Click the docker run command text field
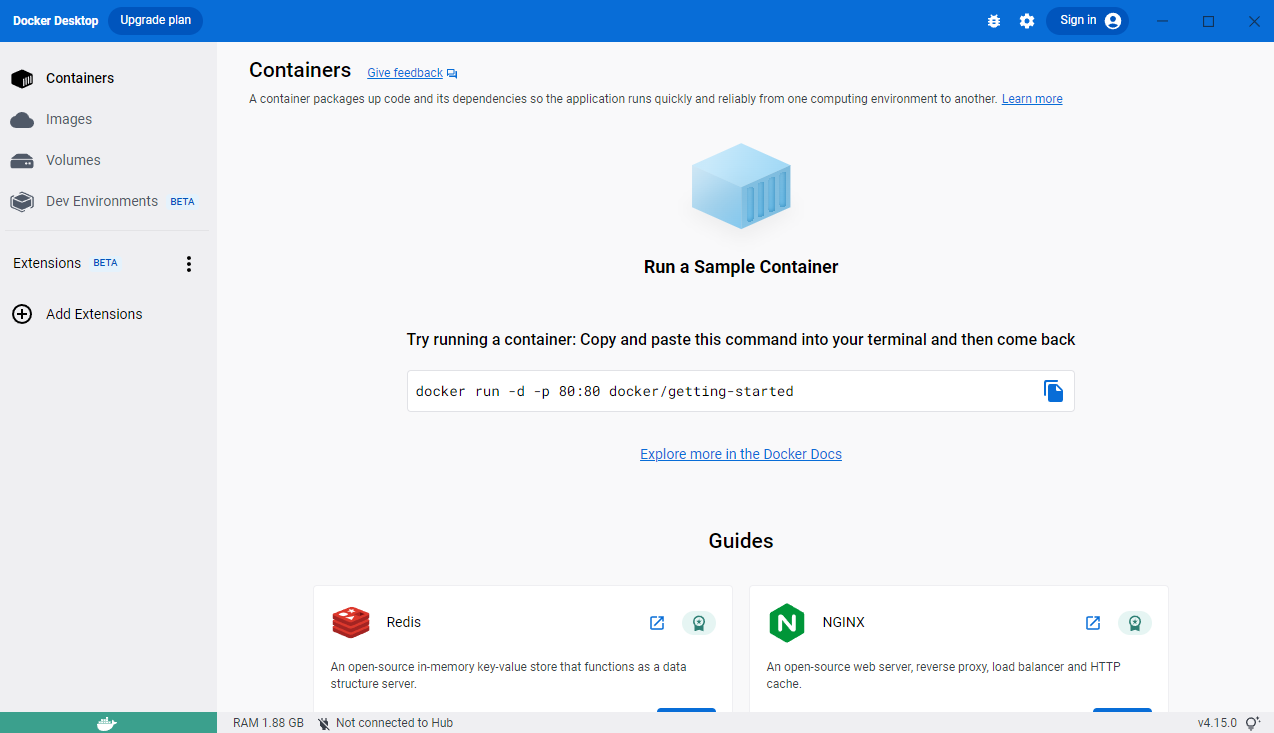The image size is (1274, 733). tap(740, 391)
